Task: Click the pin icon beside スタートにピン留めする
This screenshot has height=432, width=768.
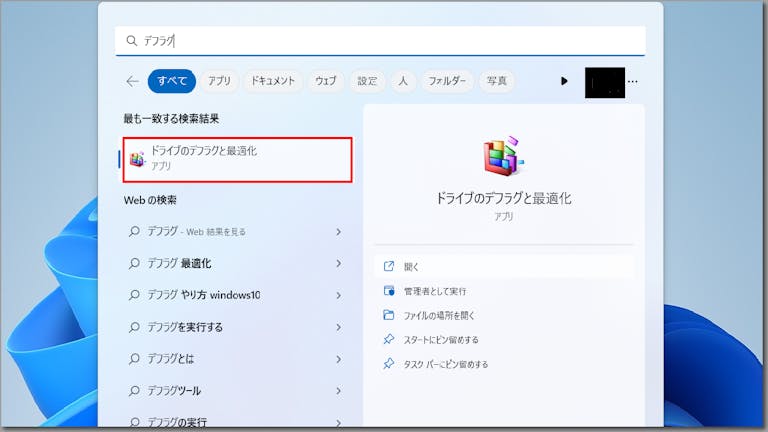Action: tap(389, 339)
